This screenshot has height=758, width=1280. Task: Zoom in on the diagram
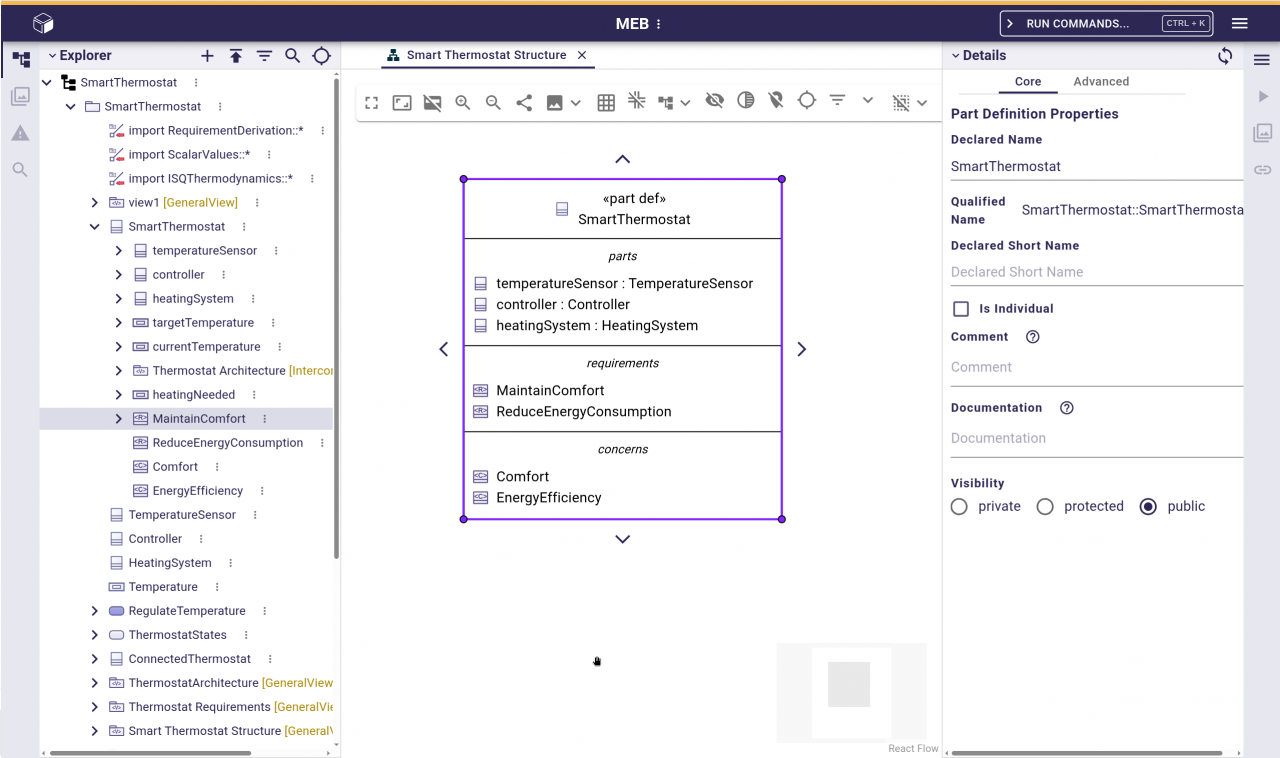pos(463,102)
